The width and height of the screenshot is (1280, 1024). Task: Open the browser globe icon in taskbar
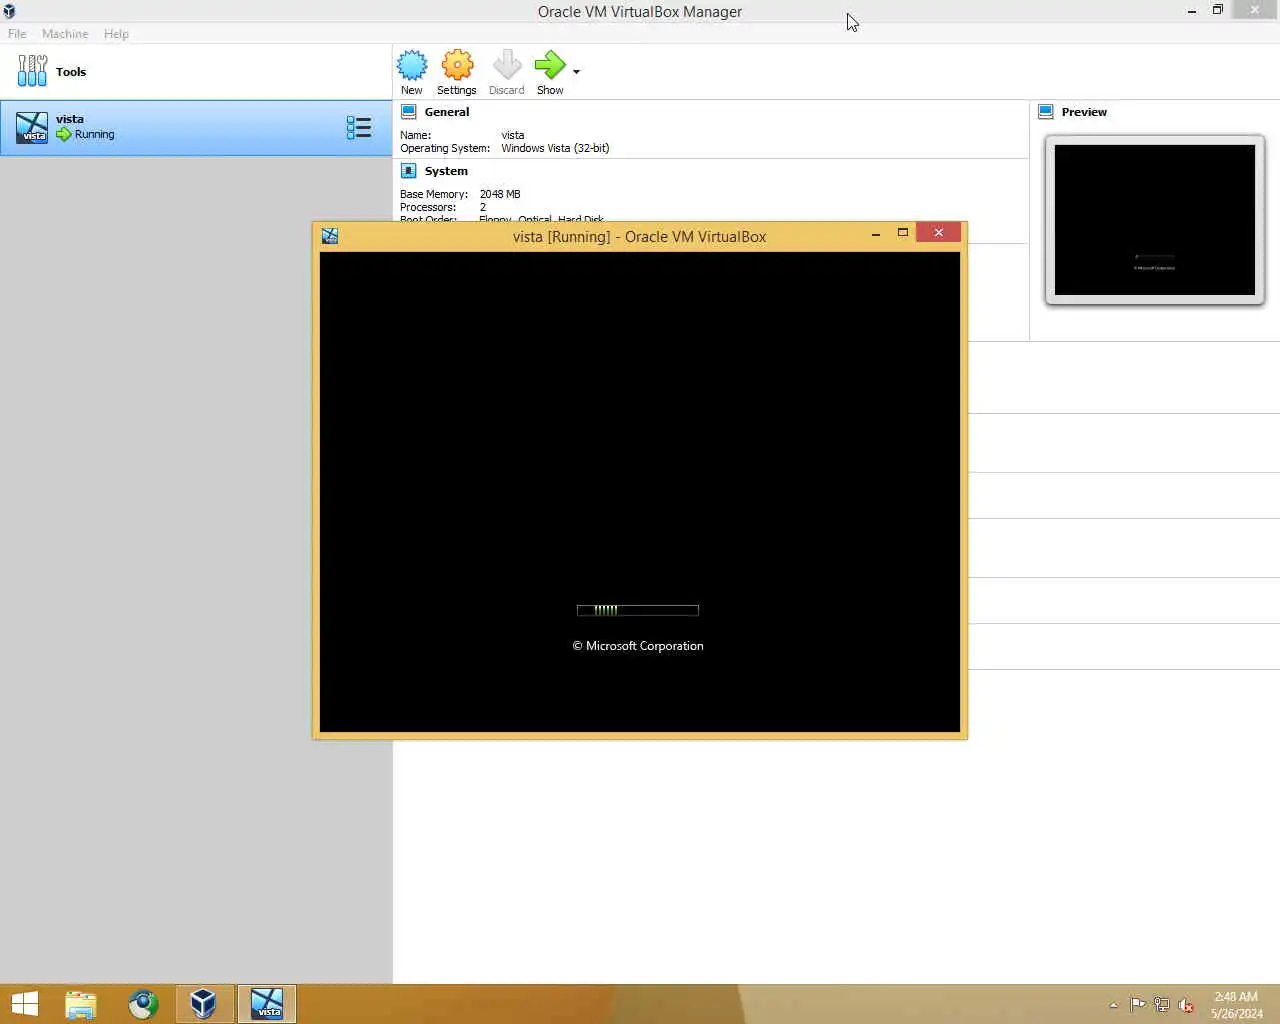pyautogui.click(x=143, y=1004)
